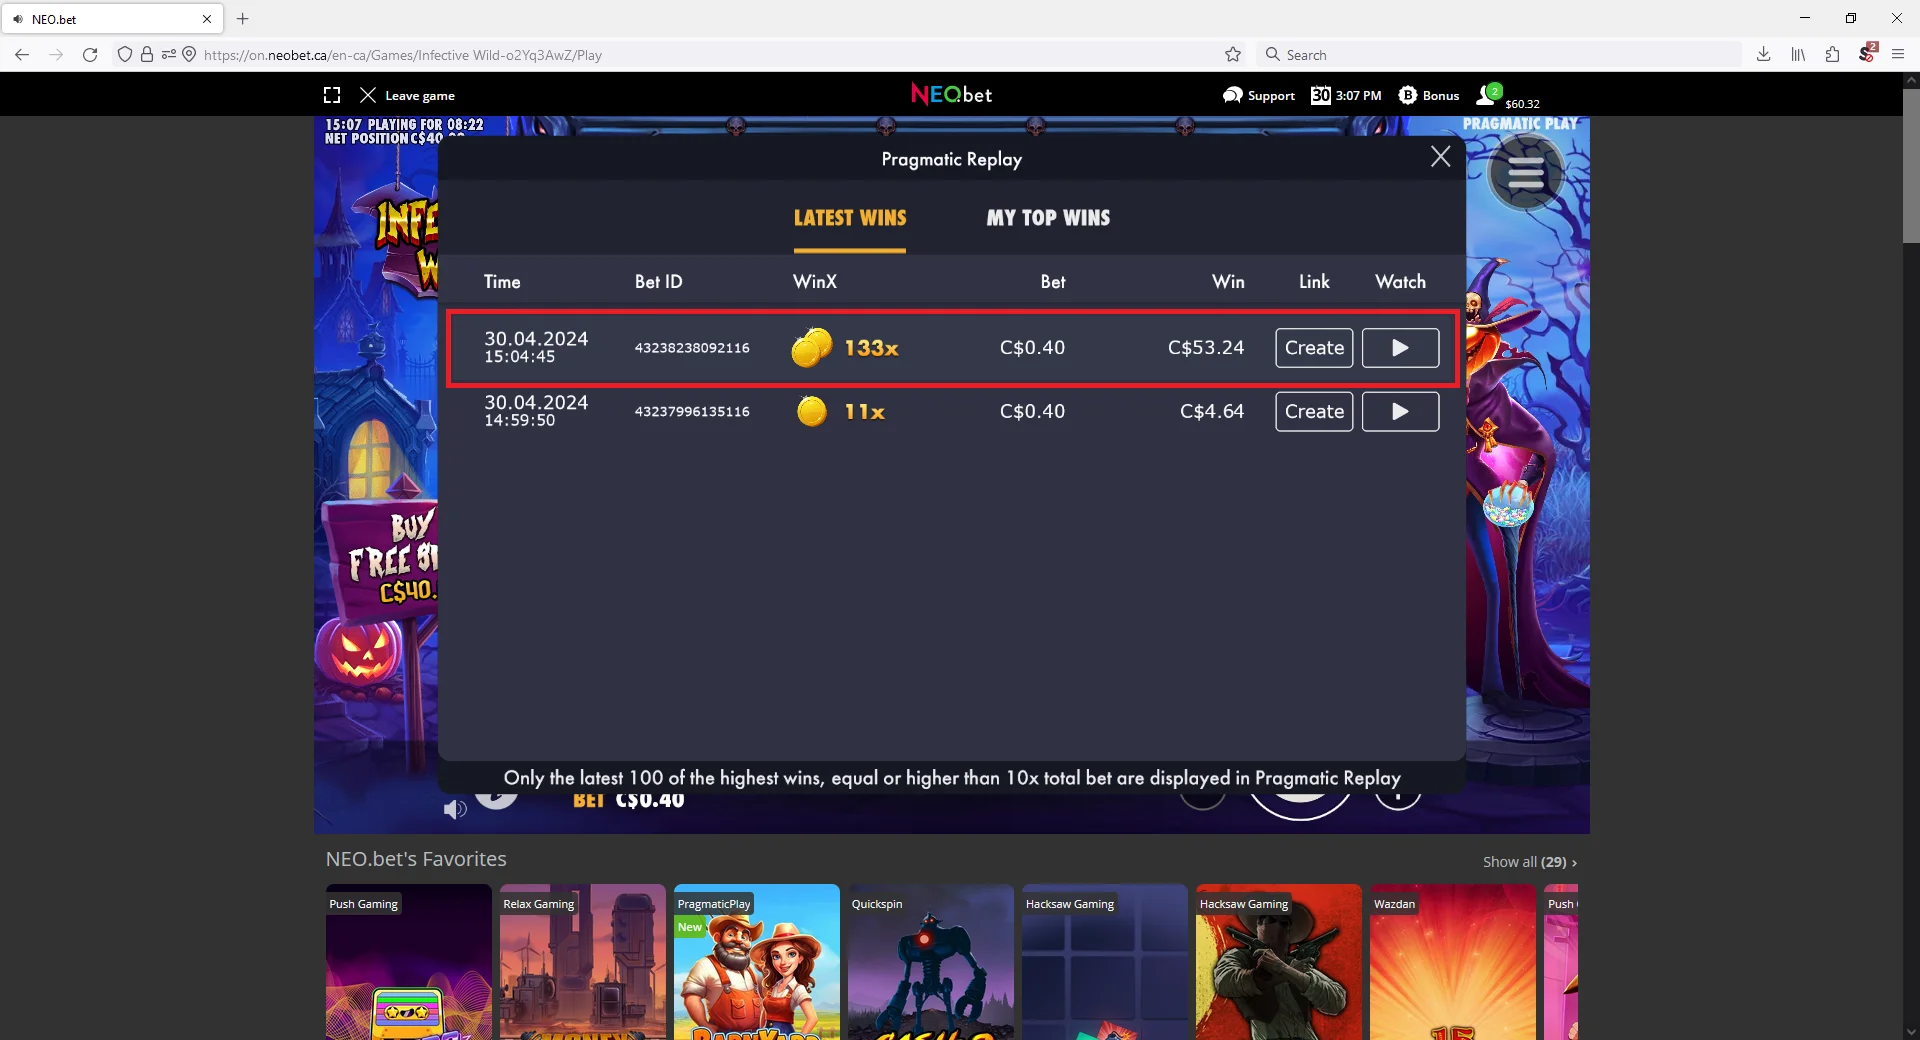This screenshot has width=1920, height=1040.
Task: Click the 15:04:45 timestamp entry
Action: pyautogui.click(x=519, y=357)
